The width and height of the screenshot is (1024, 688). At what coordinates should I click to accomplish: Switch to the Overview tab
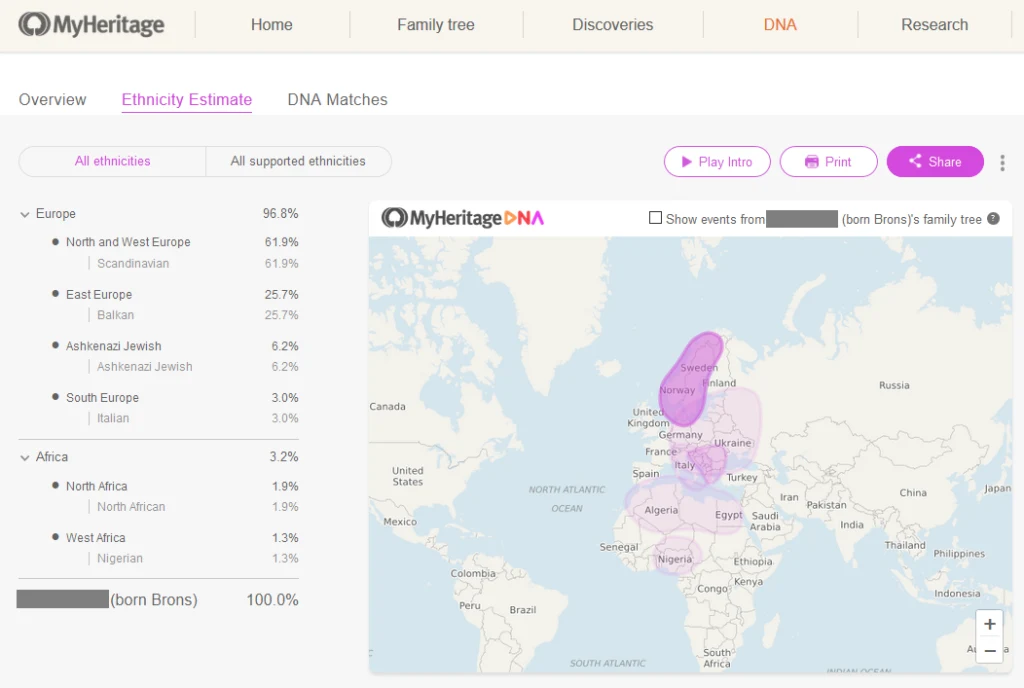click(52, 99)
